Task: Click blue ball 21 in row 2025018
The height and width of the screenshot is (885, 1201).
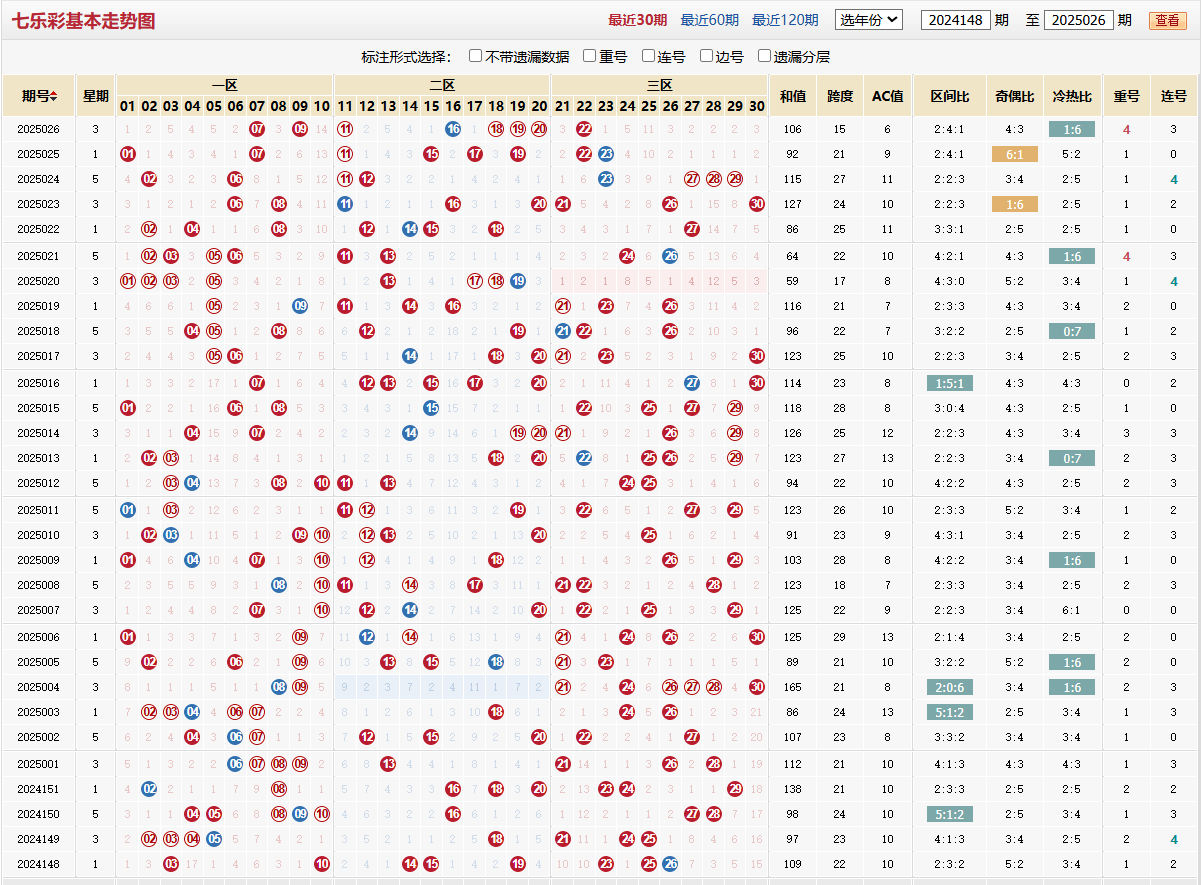Action: pyautogui.click(x=562, y=331)
